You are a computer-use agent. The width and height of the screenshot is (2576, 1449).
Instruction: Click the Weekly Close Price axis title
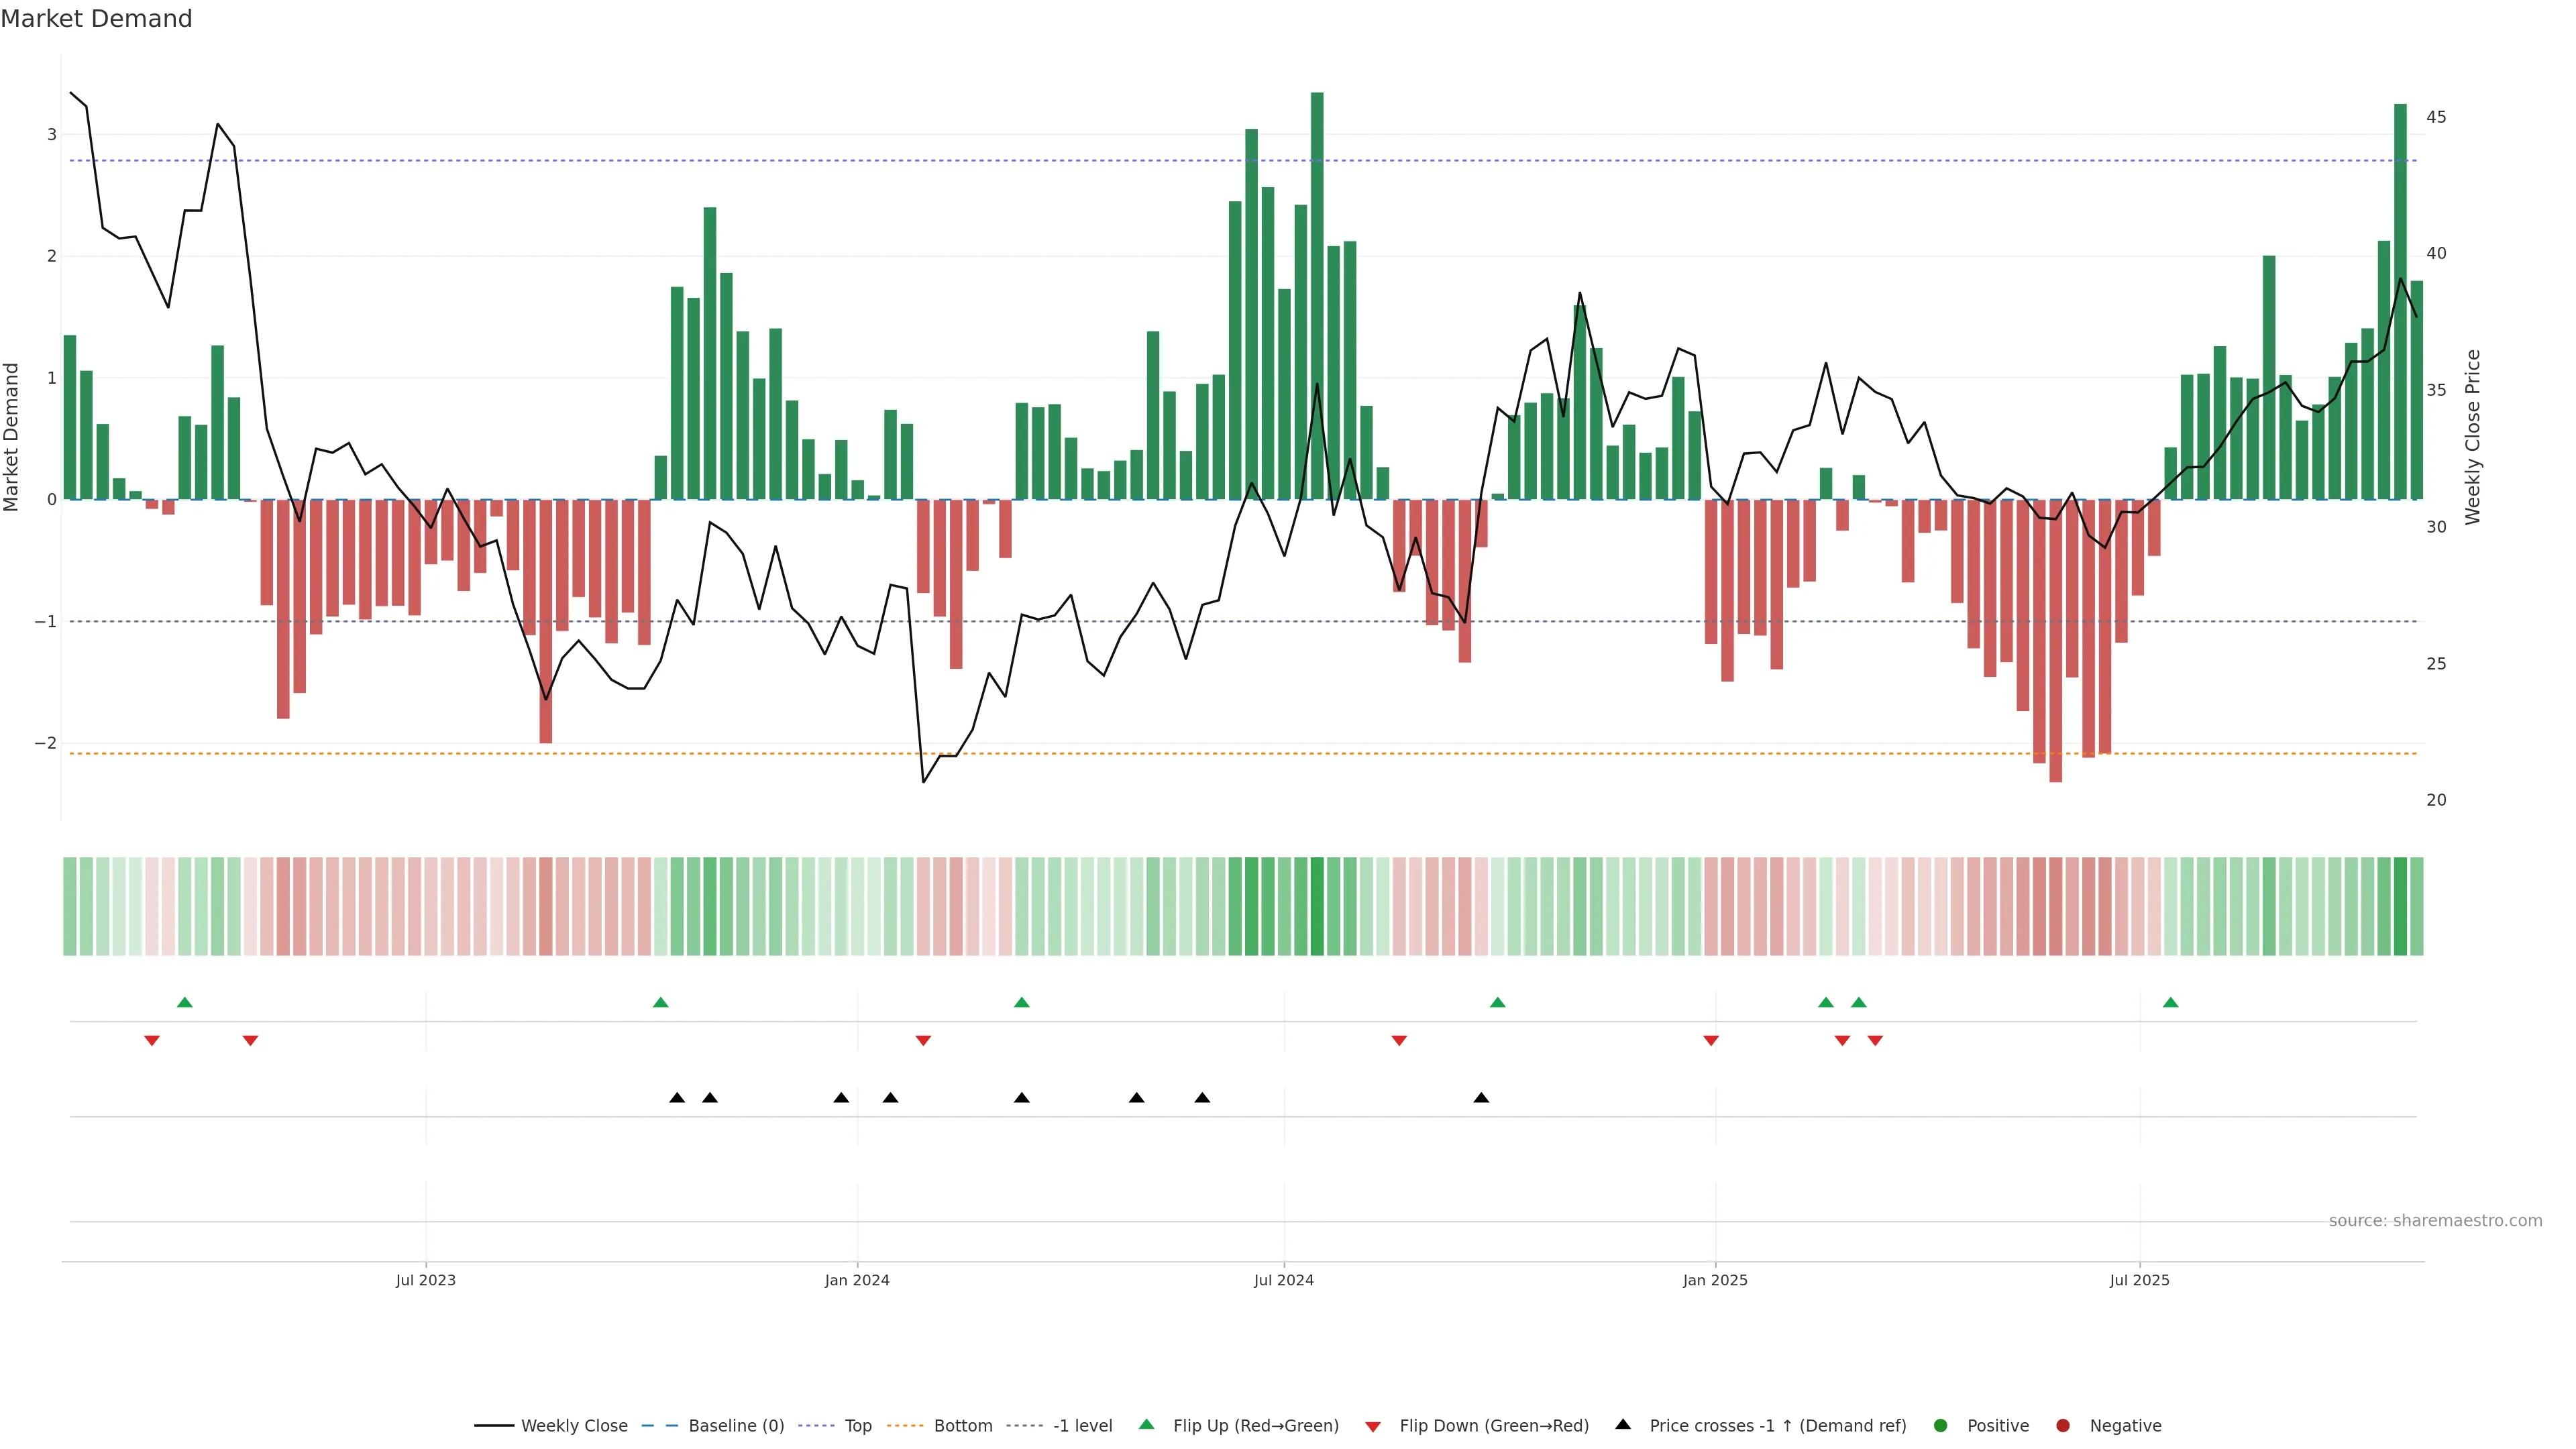(x=2473, y=437)
